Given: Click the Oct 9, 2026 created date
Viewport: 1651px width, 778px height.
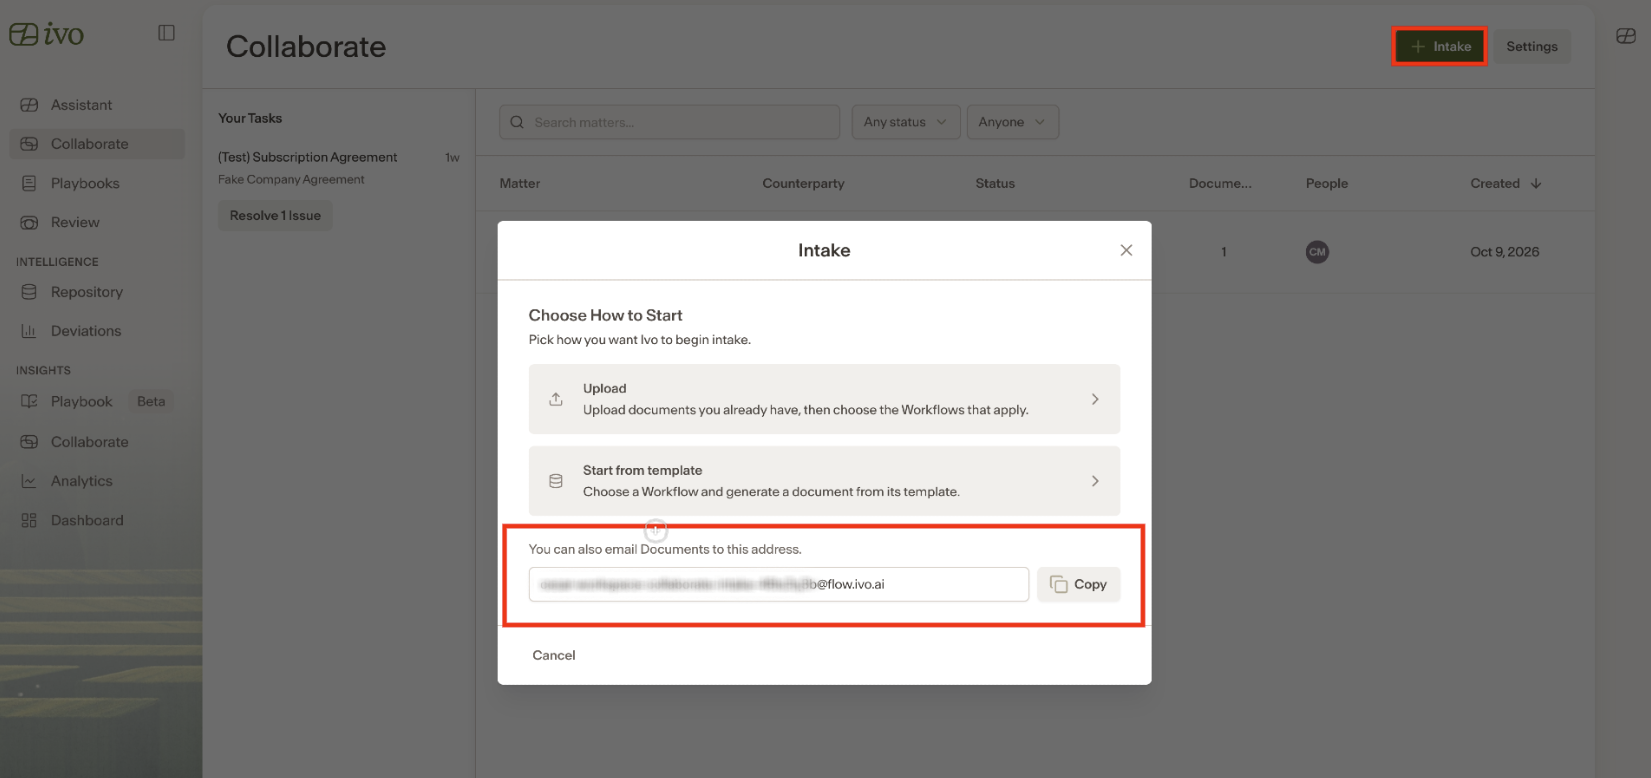Looking at the screenshot, I should click(x=1504, y=252).
